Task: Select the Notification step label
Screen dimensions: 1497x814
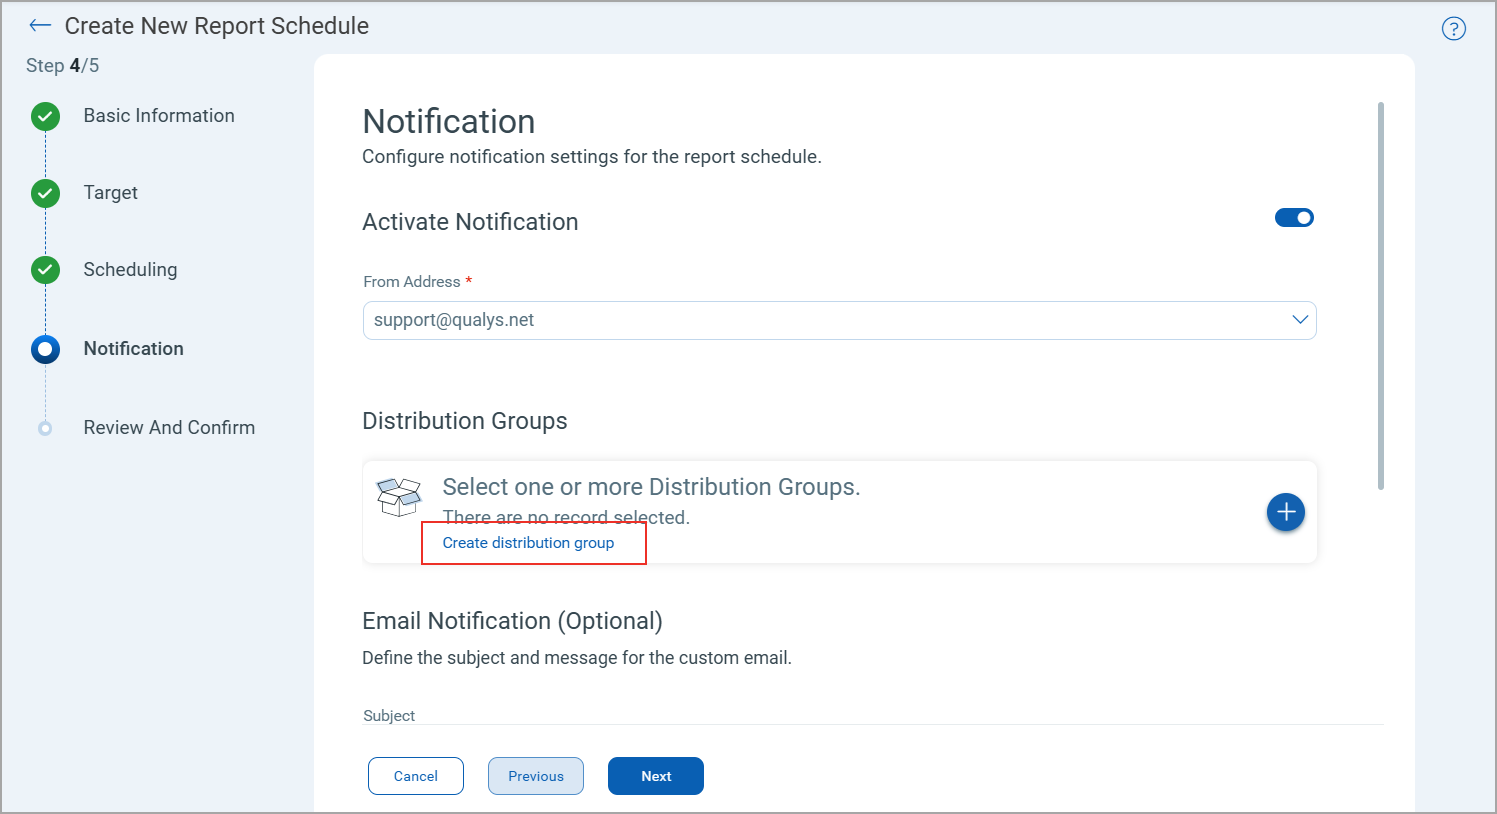Action: 134,349
